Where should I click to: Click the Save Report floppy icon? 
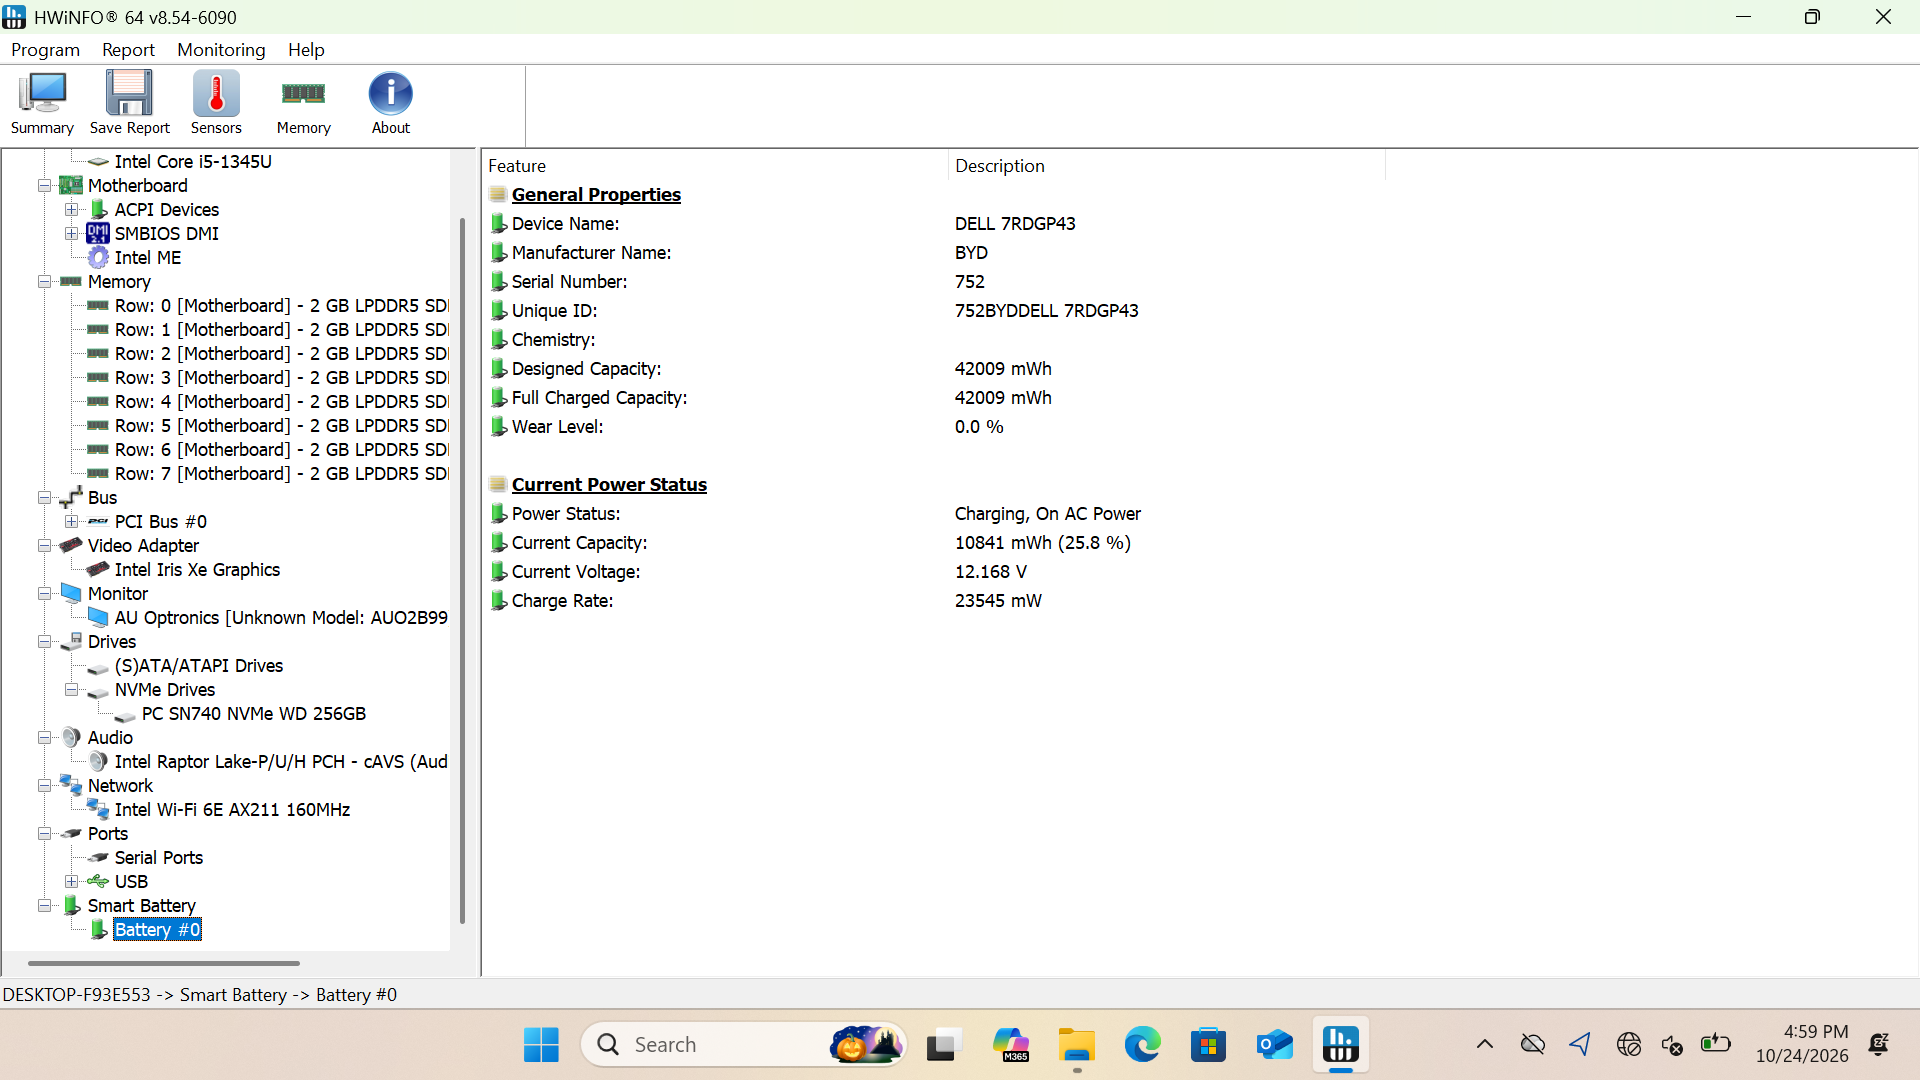pos(129,103)
